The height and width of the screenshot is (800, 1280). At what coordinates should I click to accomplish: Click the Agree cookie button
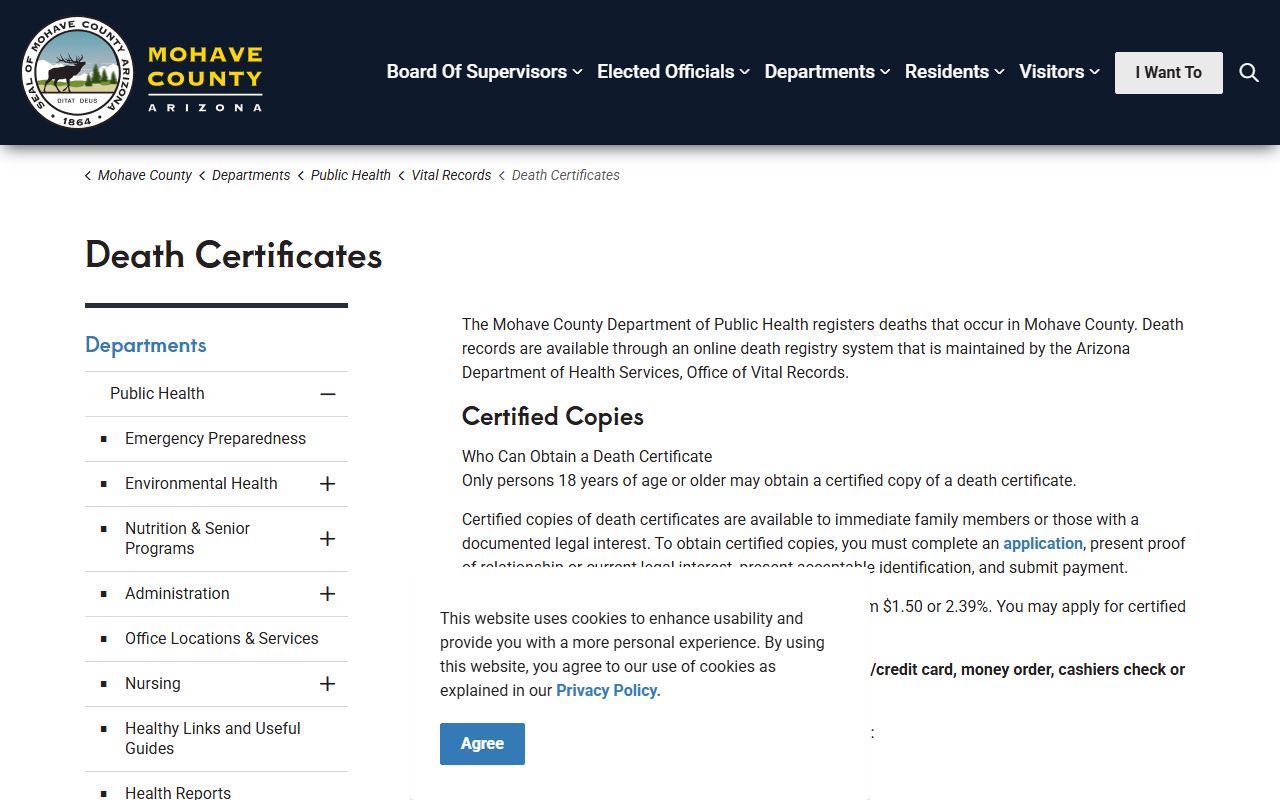point(482,744)
